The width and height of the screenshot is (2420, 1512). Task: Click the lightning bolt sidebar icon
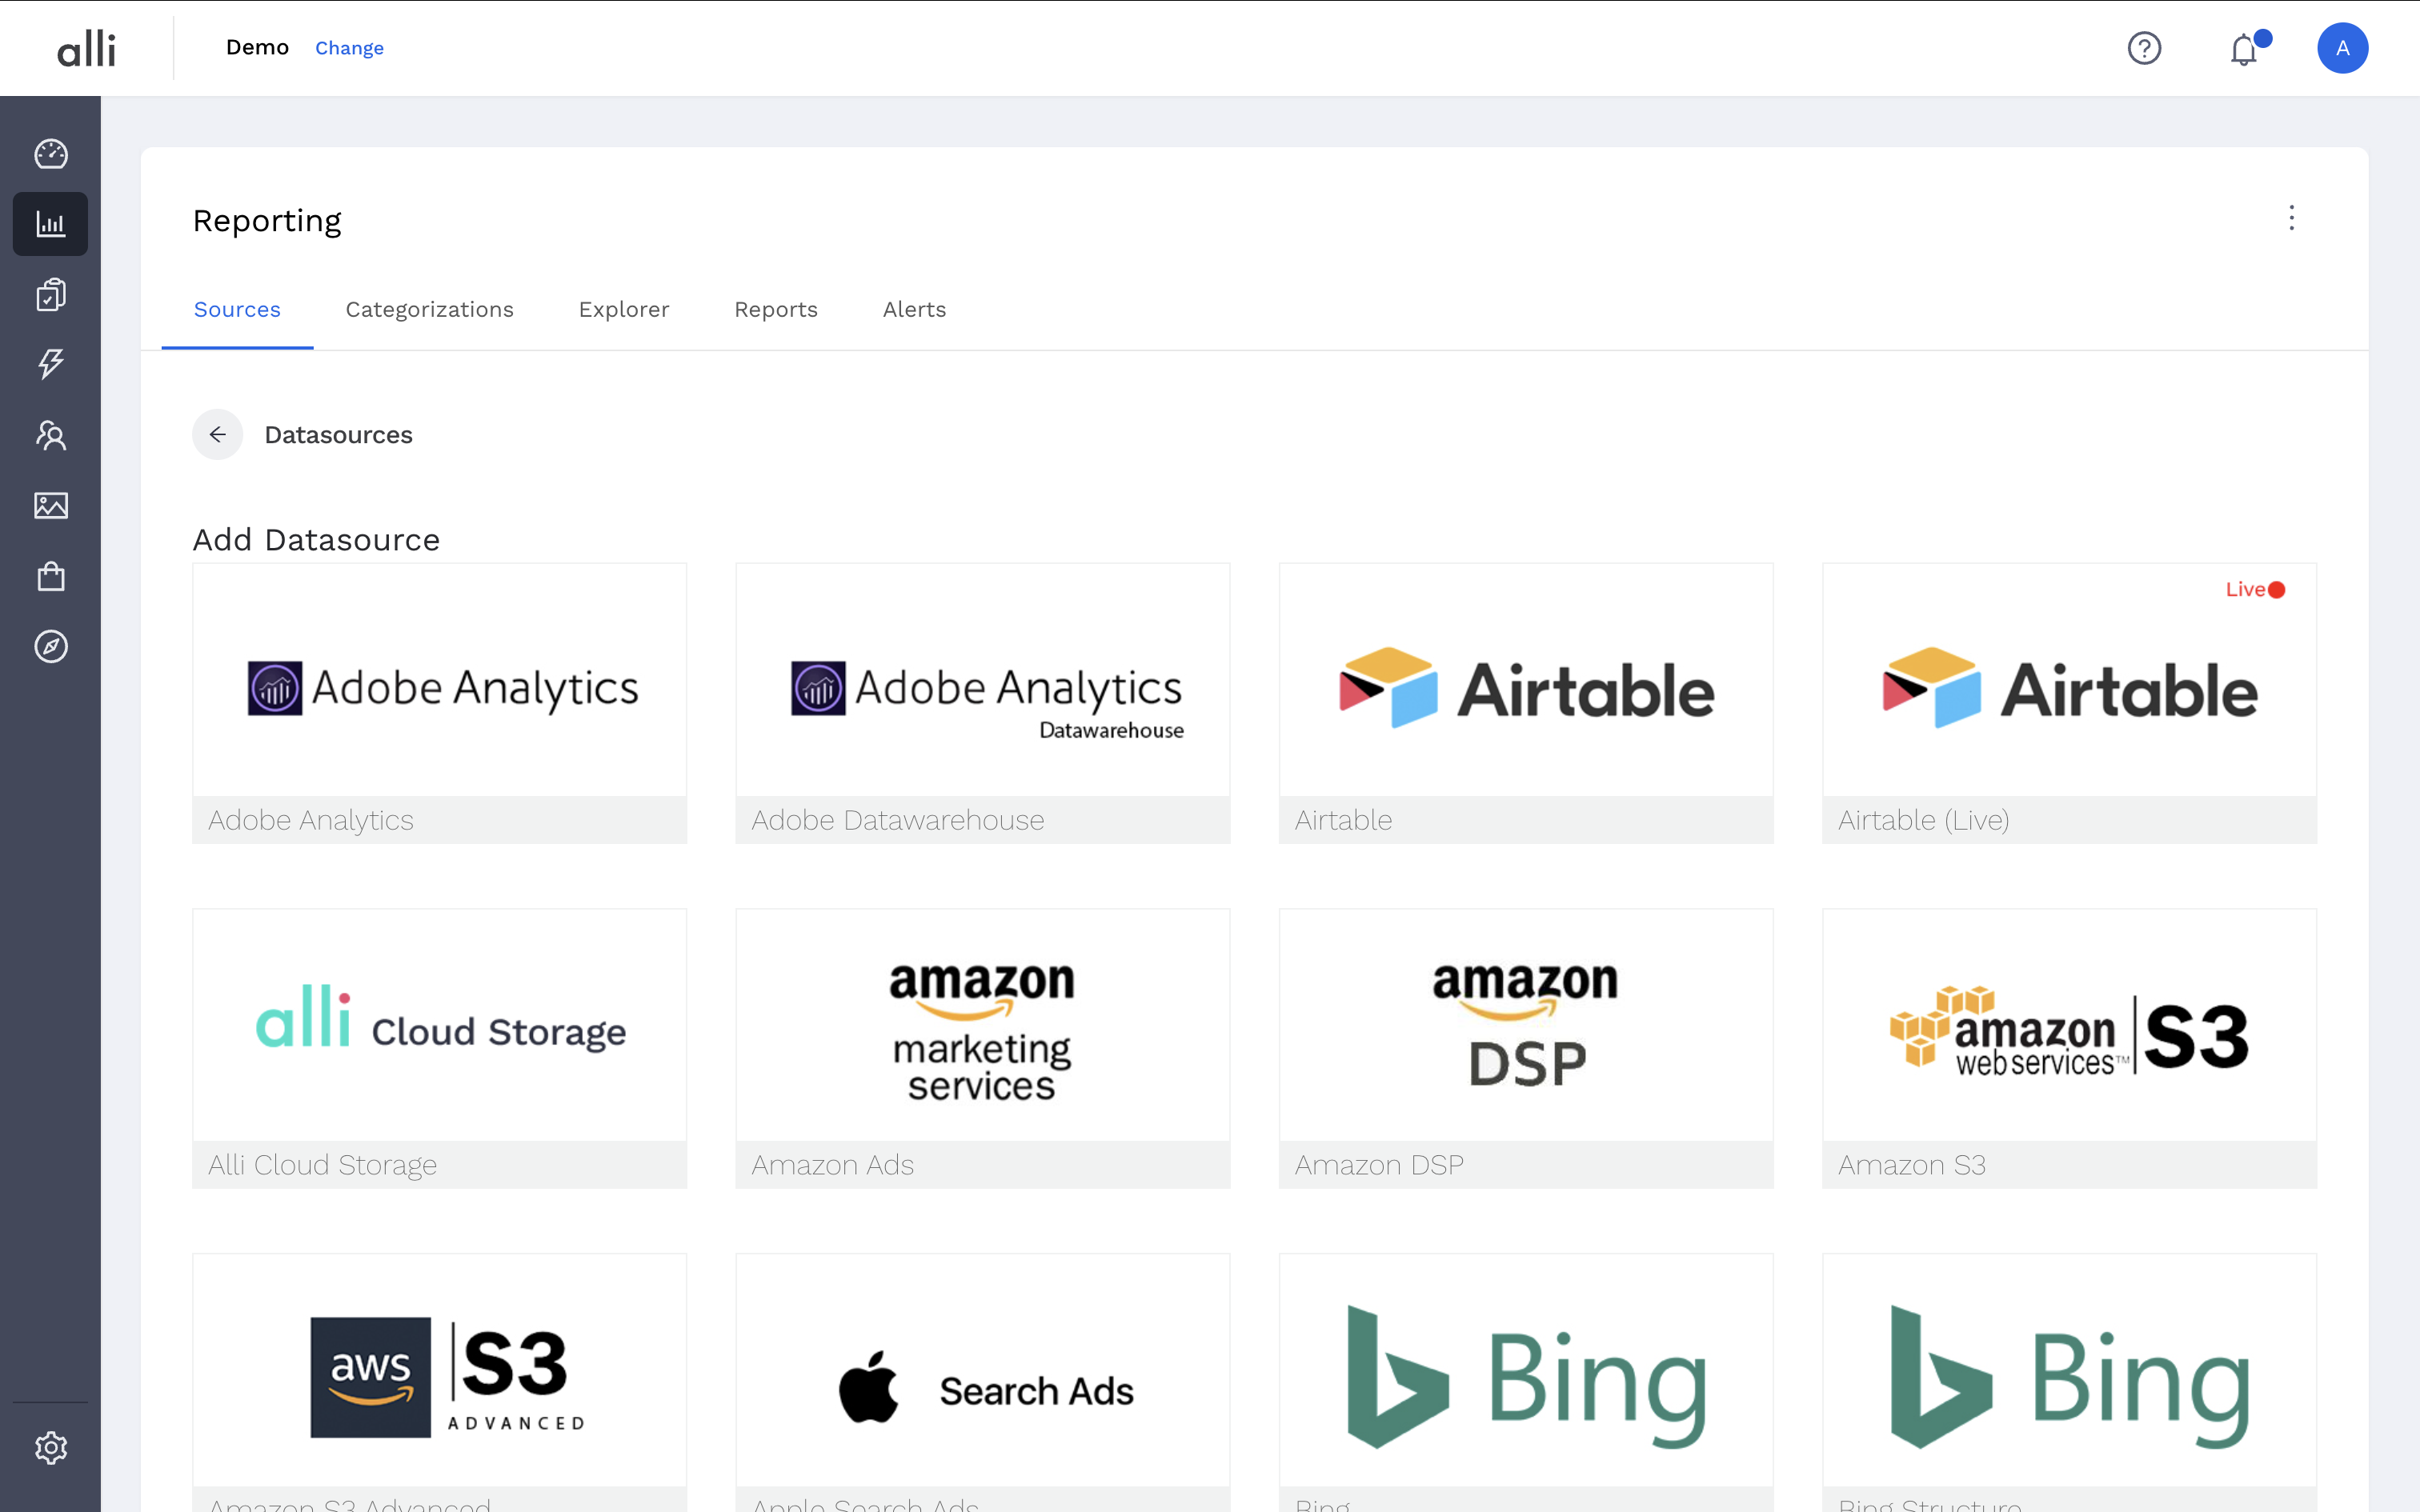[x=51, y=364]
